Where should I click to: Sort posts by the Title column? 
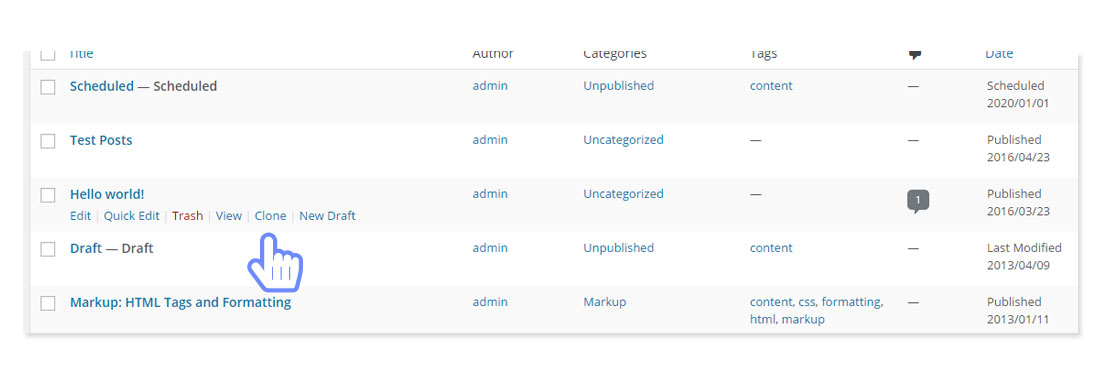[x=82, y=54]
